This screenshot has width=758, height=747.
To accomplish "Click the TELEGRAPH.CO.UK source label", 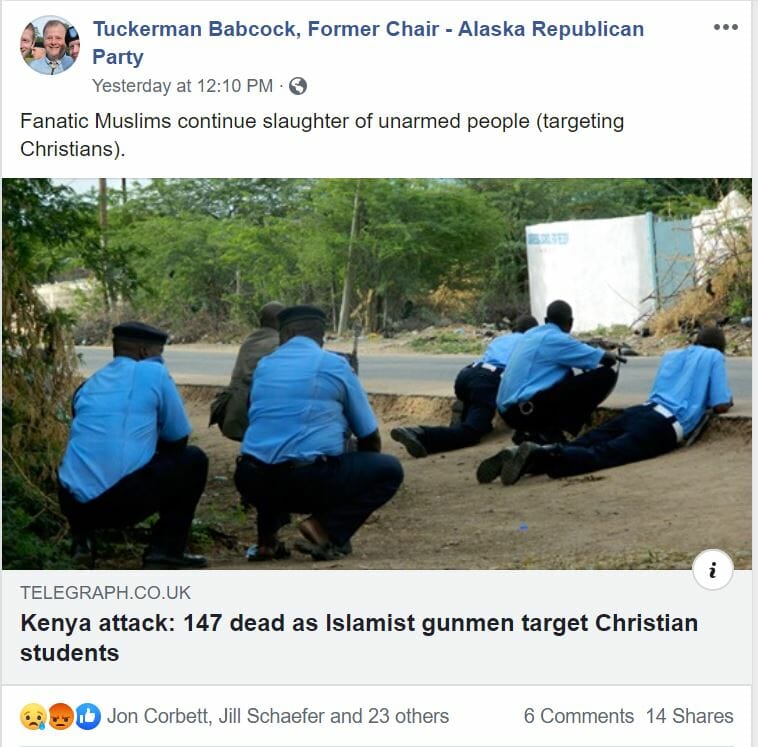I will click(x=105, y=593).
